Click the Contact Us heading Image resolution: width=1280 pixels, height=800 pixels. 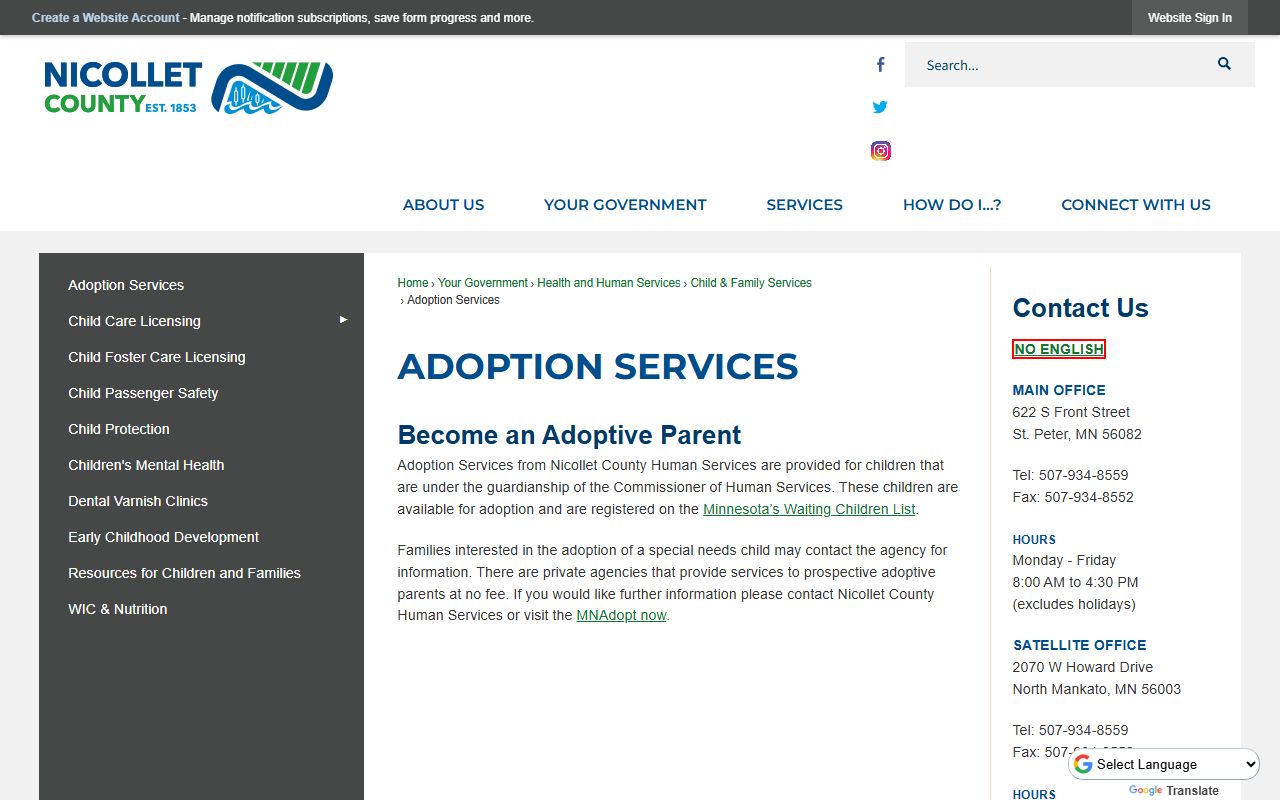point(1080,308)
